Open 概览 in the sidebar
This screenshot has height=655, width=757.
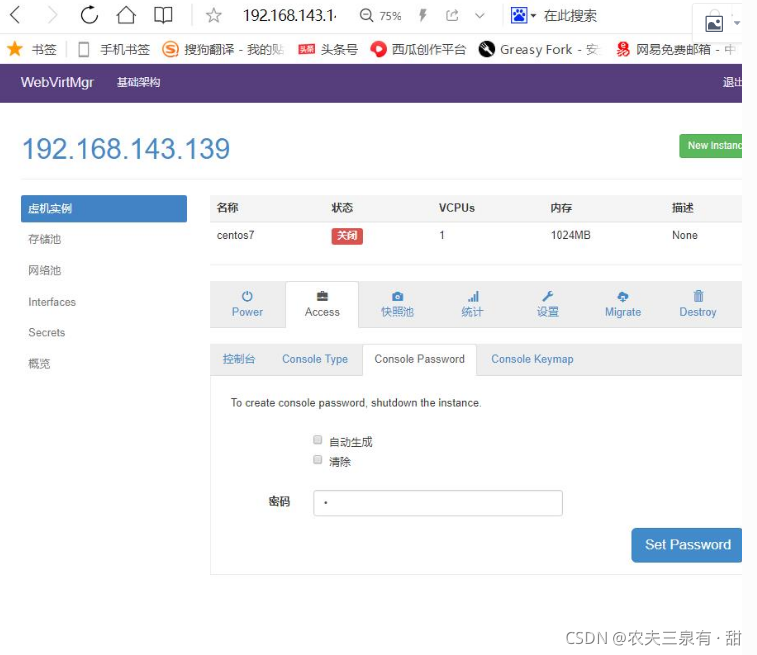(x=39, y=363)
